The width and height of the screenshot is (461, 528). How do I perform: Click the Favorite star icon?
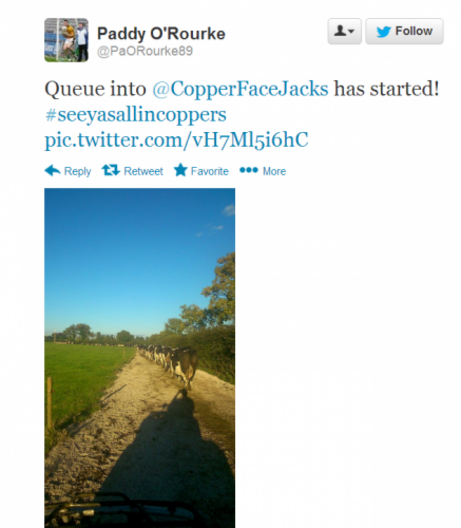[180, 170]
